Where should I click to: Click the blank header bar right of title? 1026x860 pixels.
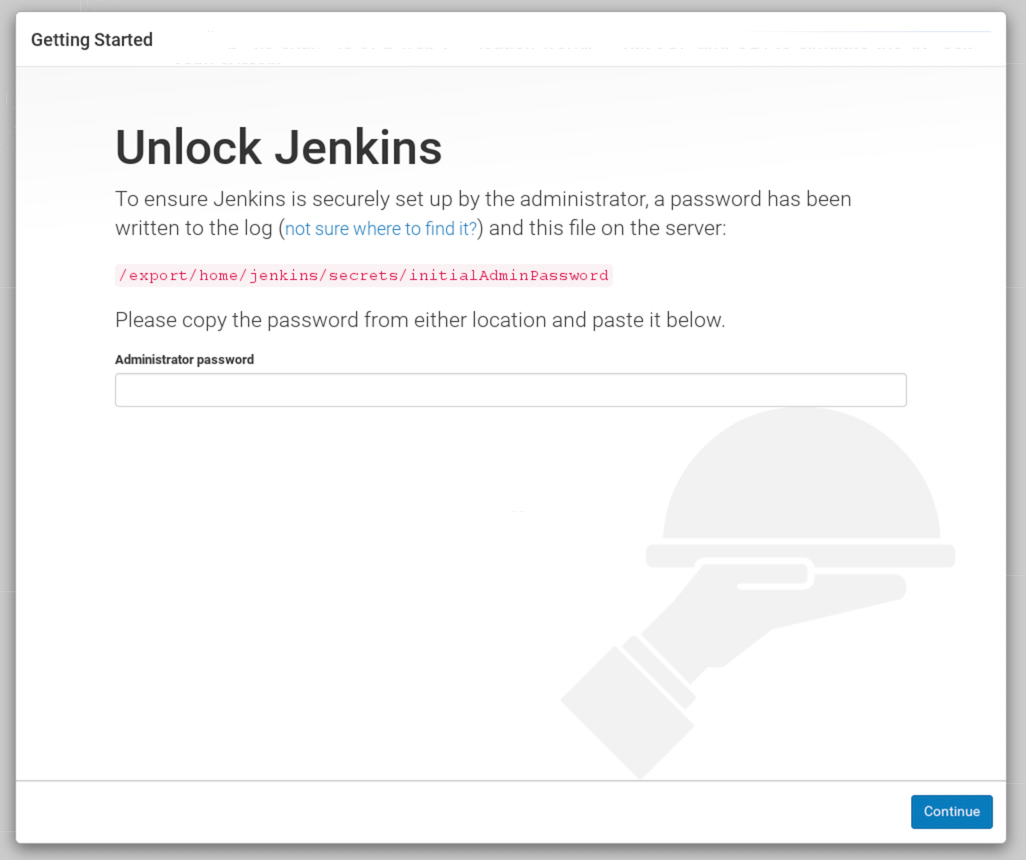click(600, 40)
